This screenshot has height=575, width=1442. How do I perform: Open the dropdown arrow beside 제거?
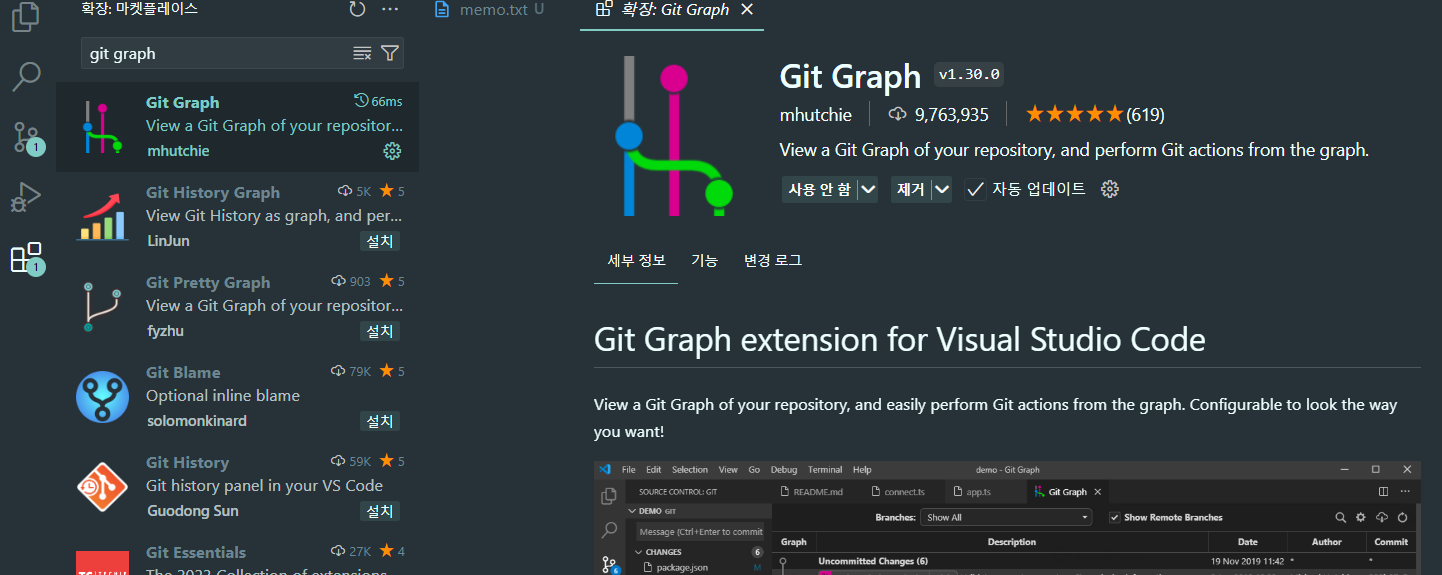tap(941, 189)
